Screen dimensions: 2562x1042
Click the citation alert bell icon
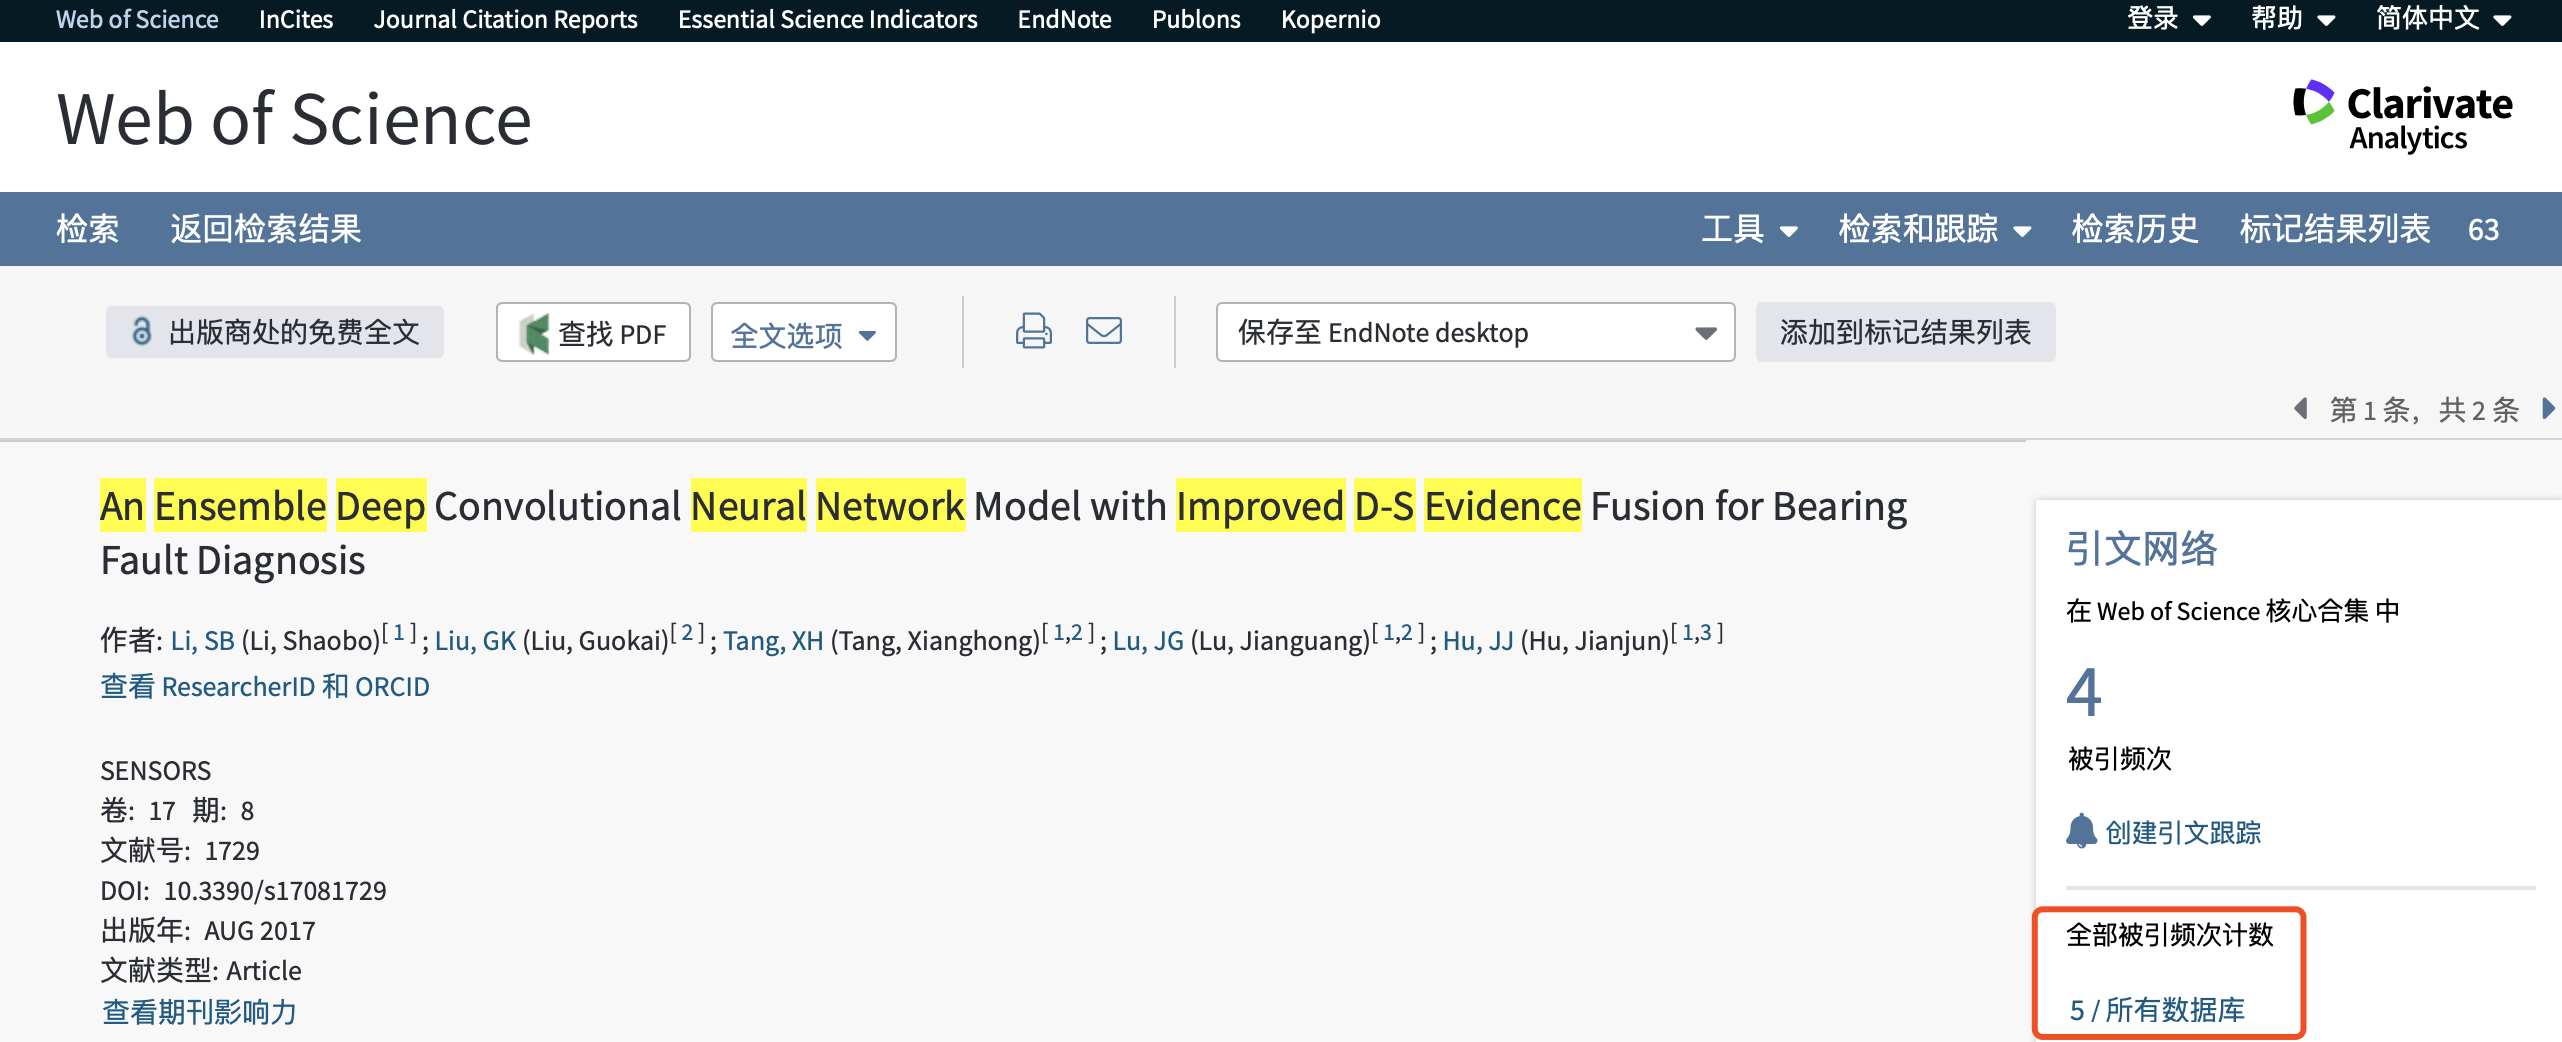click(x=2081, y=831)
